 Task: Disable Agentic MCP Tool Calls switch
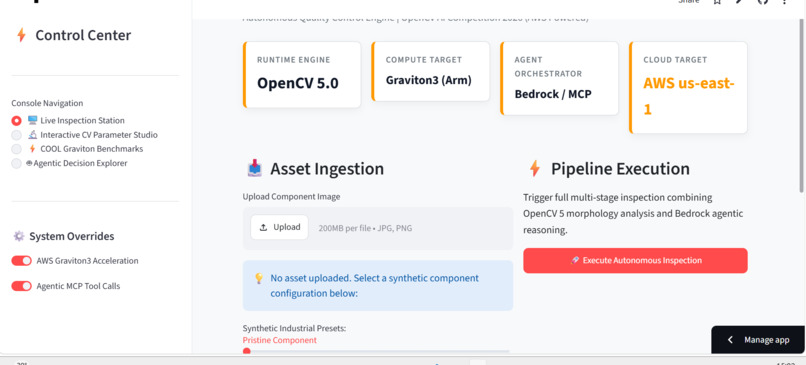click(22, 286)
